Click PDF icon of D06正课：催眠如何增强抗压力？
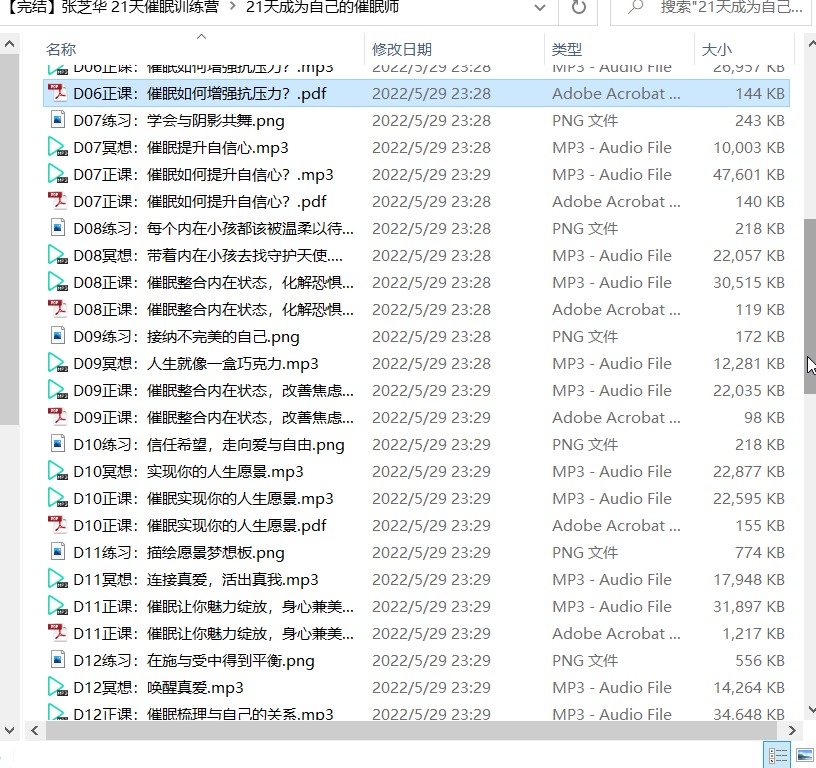Viewport: 816px width, 768px height. [x=58, y=93]
